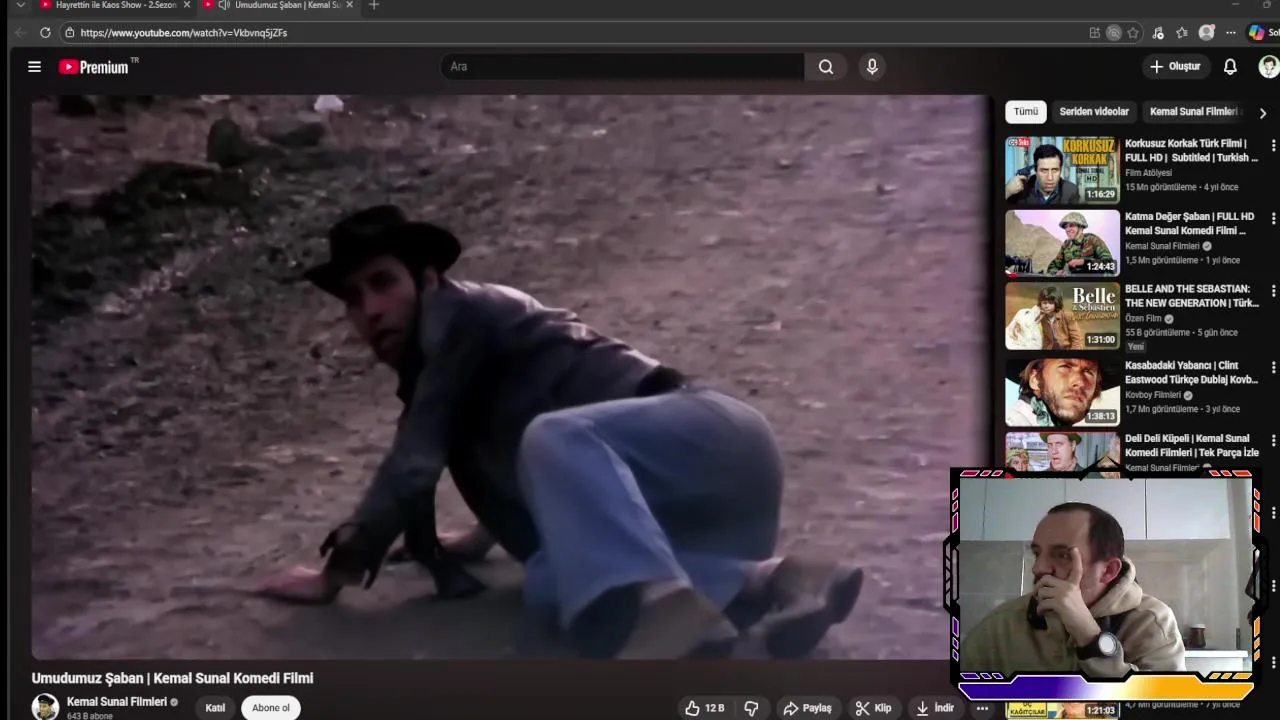Open options for Kasabadaki Yabancı video

[x=1273, y=367]
